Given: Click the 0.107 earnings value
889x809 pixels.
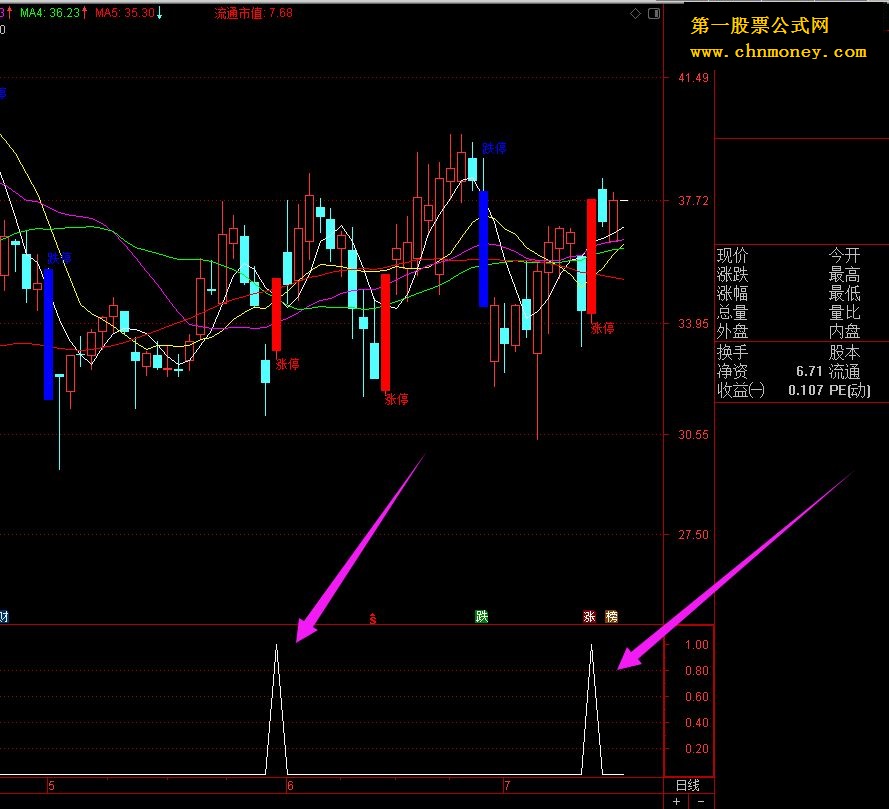Looking at the screenshot, I should (806, 390).
